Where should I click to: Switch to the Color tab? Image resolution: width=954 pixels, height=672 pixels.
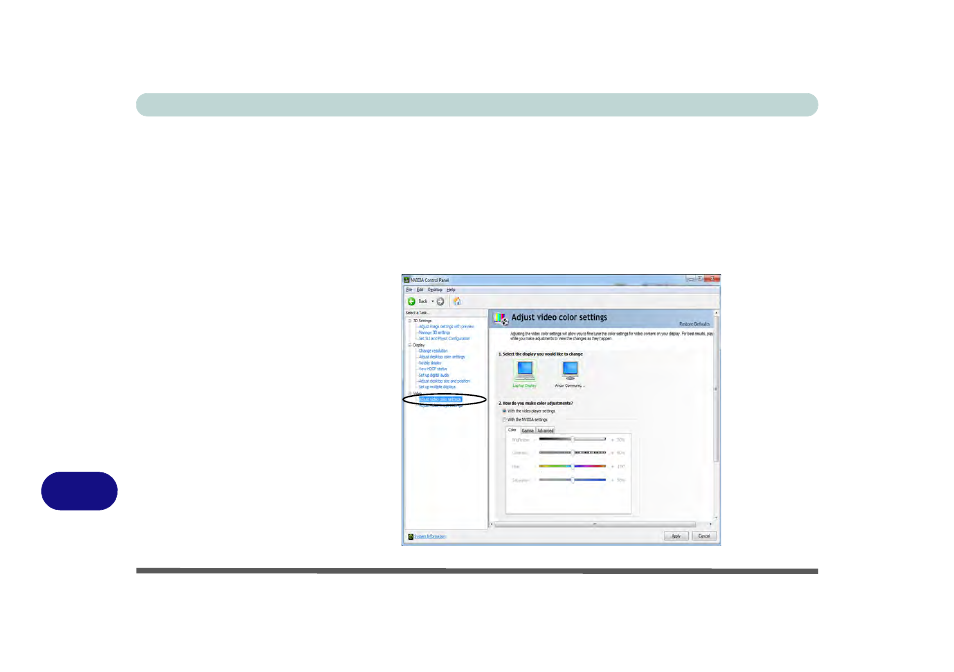512,430
